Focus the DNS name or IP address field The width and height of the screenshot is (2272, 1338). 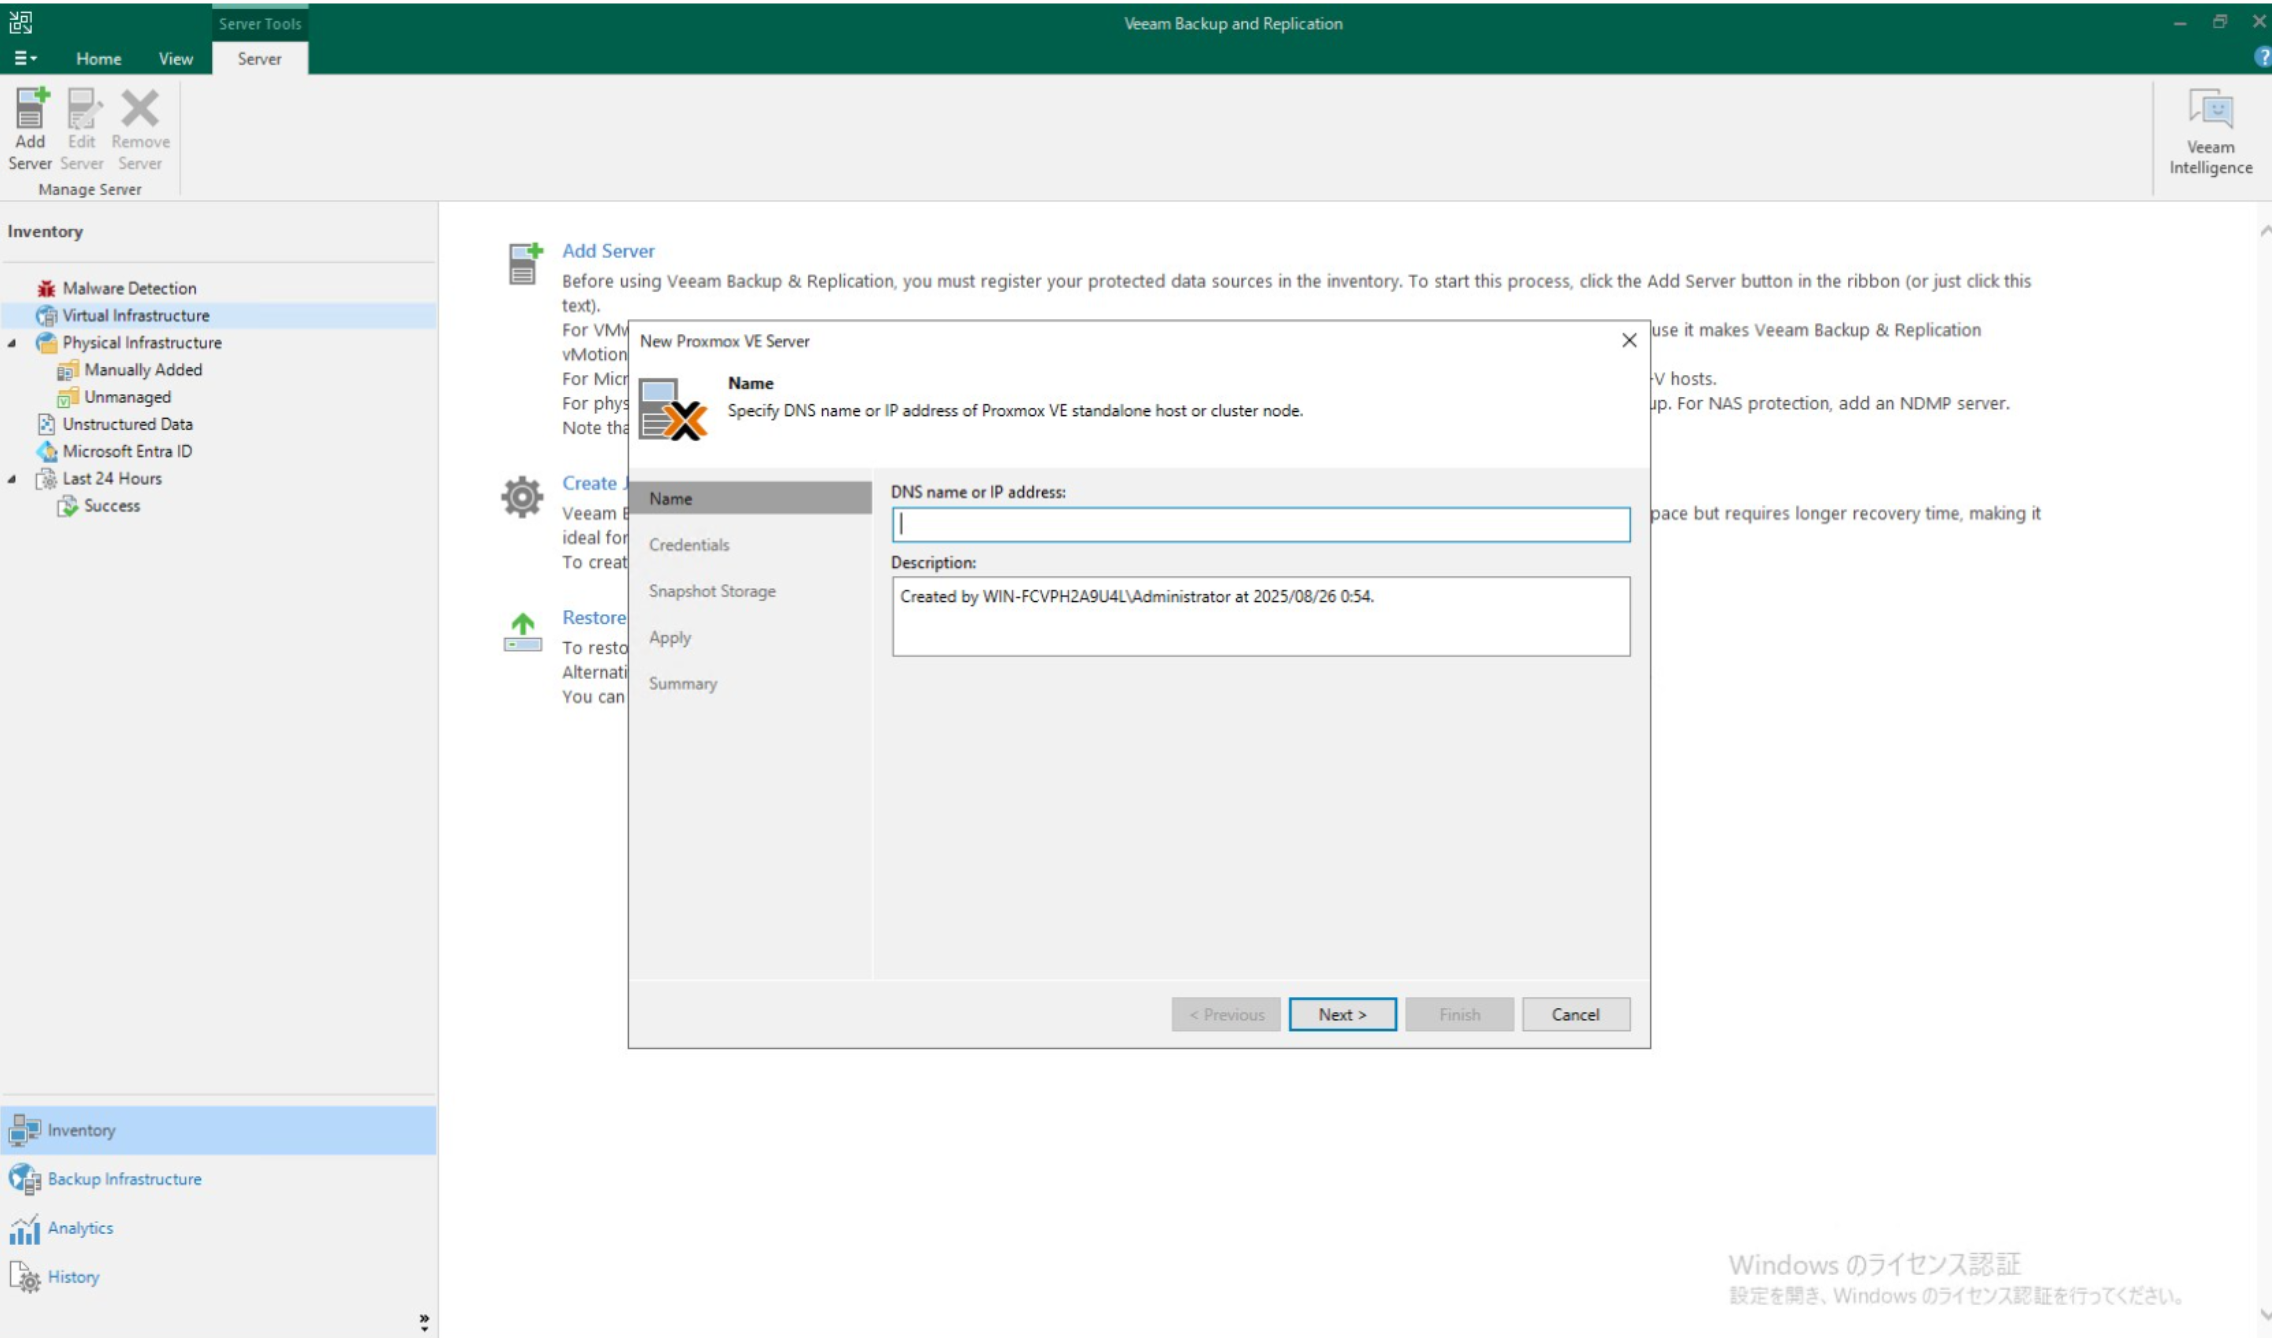(x=1260, y=524)
